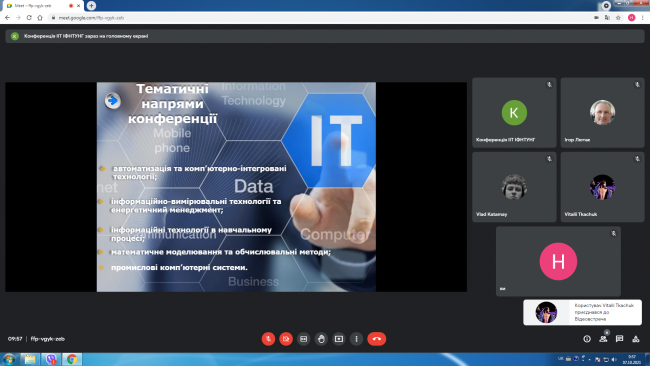Click the meet.google.com address bar
This screenshot has height=366, width=650.
319,18
